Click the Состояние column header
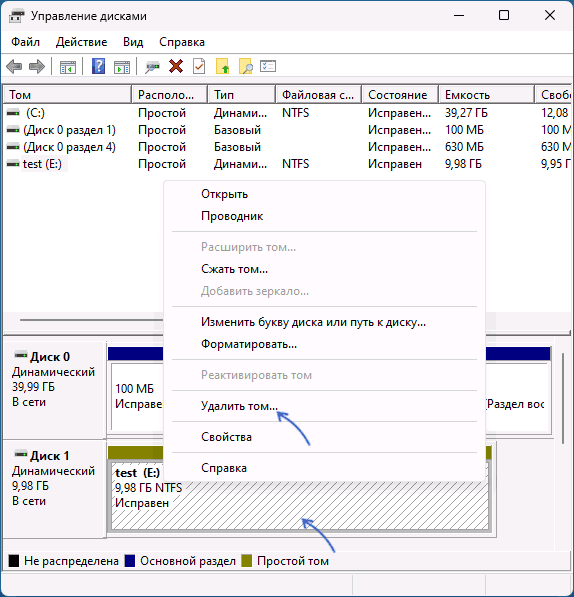This screenshot has height=597, width=574. [x=400, y=94]
